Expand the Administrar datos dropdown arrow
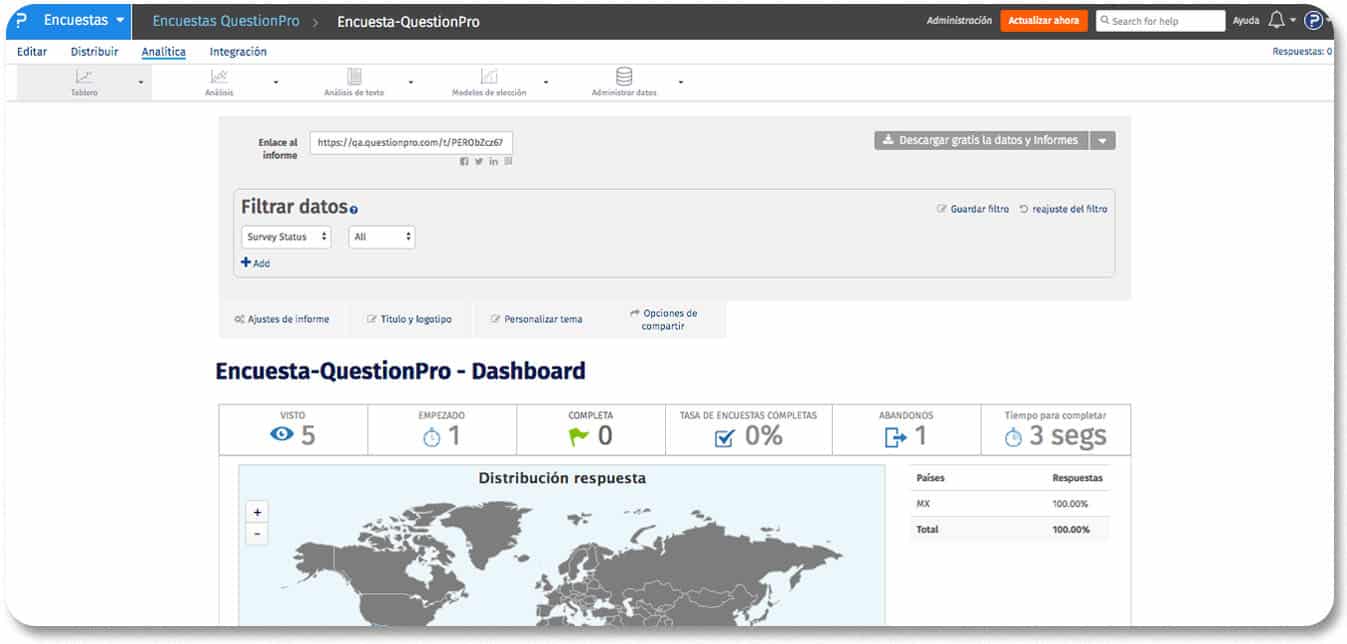 (x=681, y=82)
